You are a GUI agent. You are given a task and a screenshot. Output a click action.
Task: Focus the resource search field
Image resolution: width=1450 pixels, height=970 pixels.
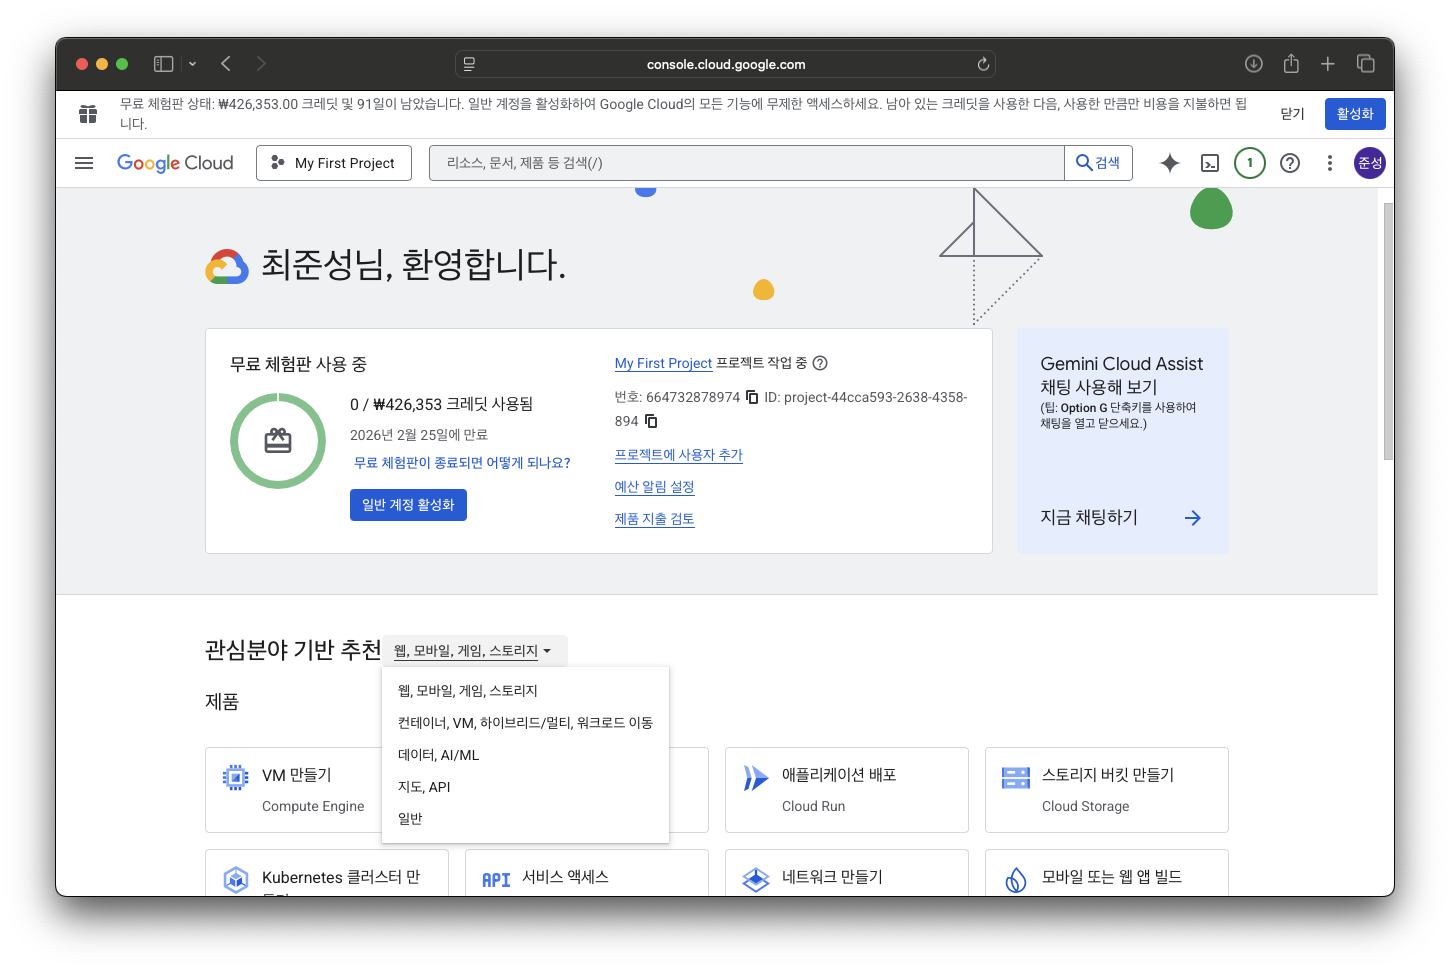pos(746,163)
